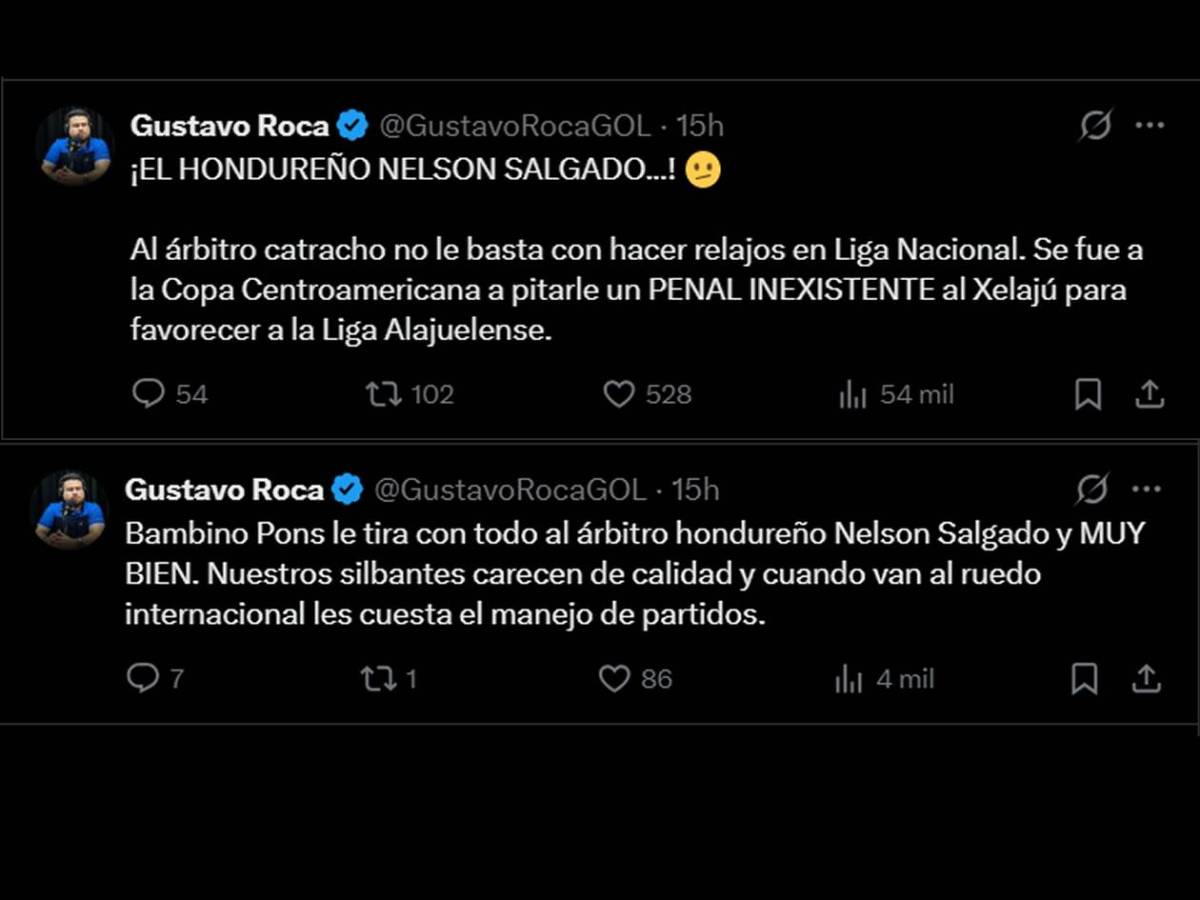
Task: Share the first tweet via upload icon
Action: coord(1149,394)
